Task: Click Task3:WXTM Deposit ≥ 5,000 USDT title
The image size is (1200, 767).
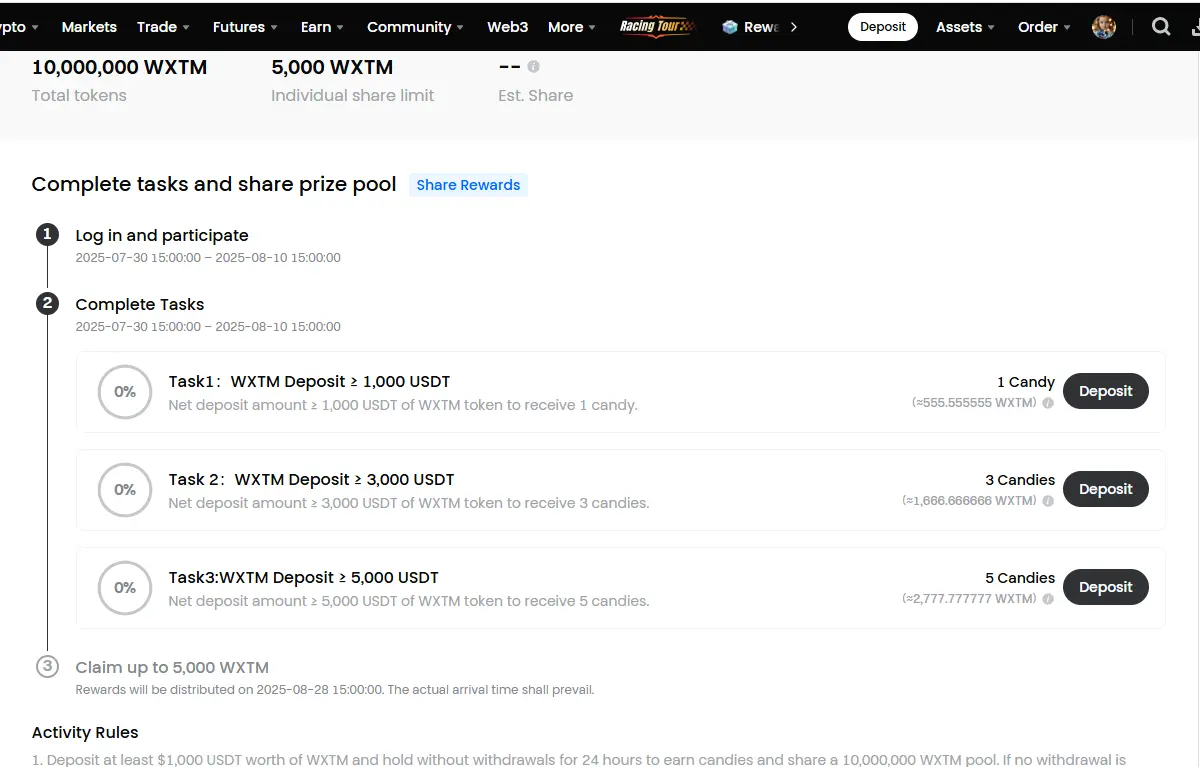Action: pos(303,577)
